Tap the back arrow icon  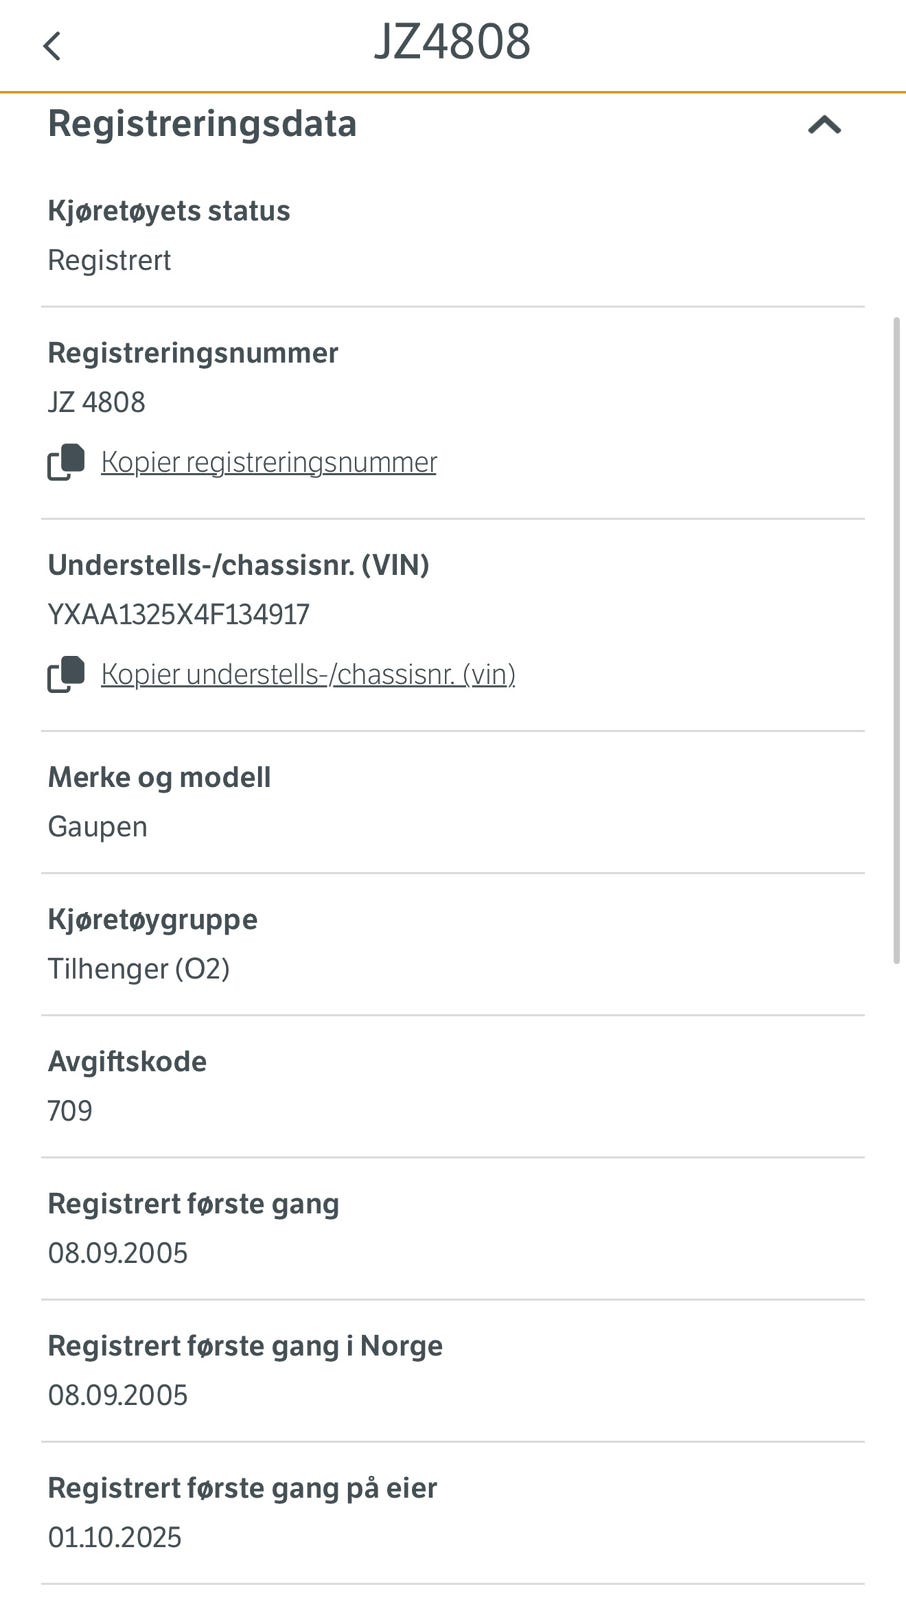pos(52,46)
